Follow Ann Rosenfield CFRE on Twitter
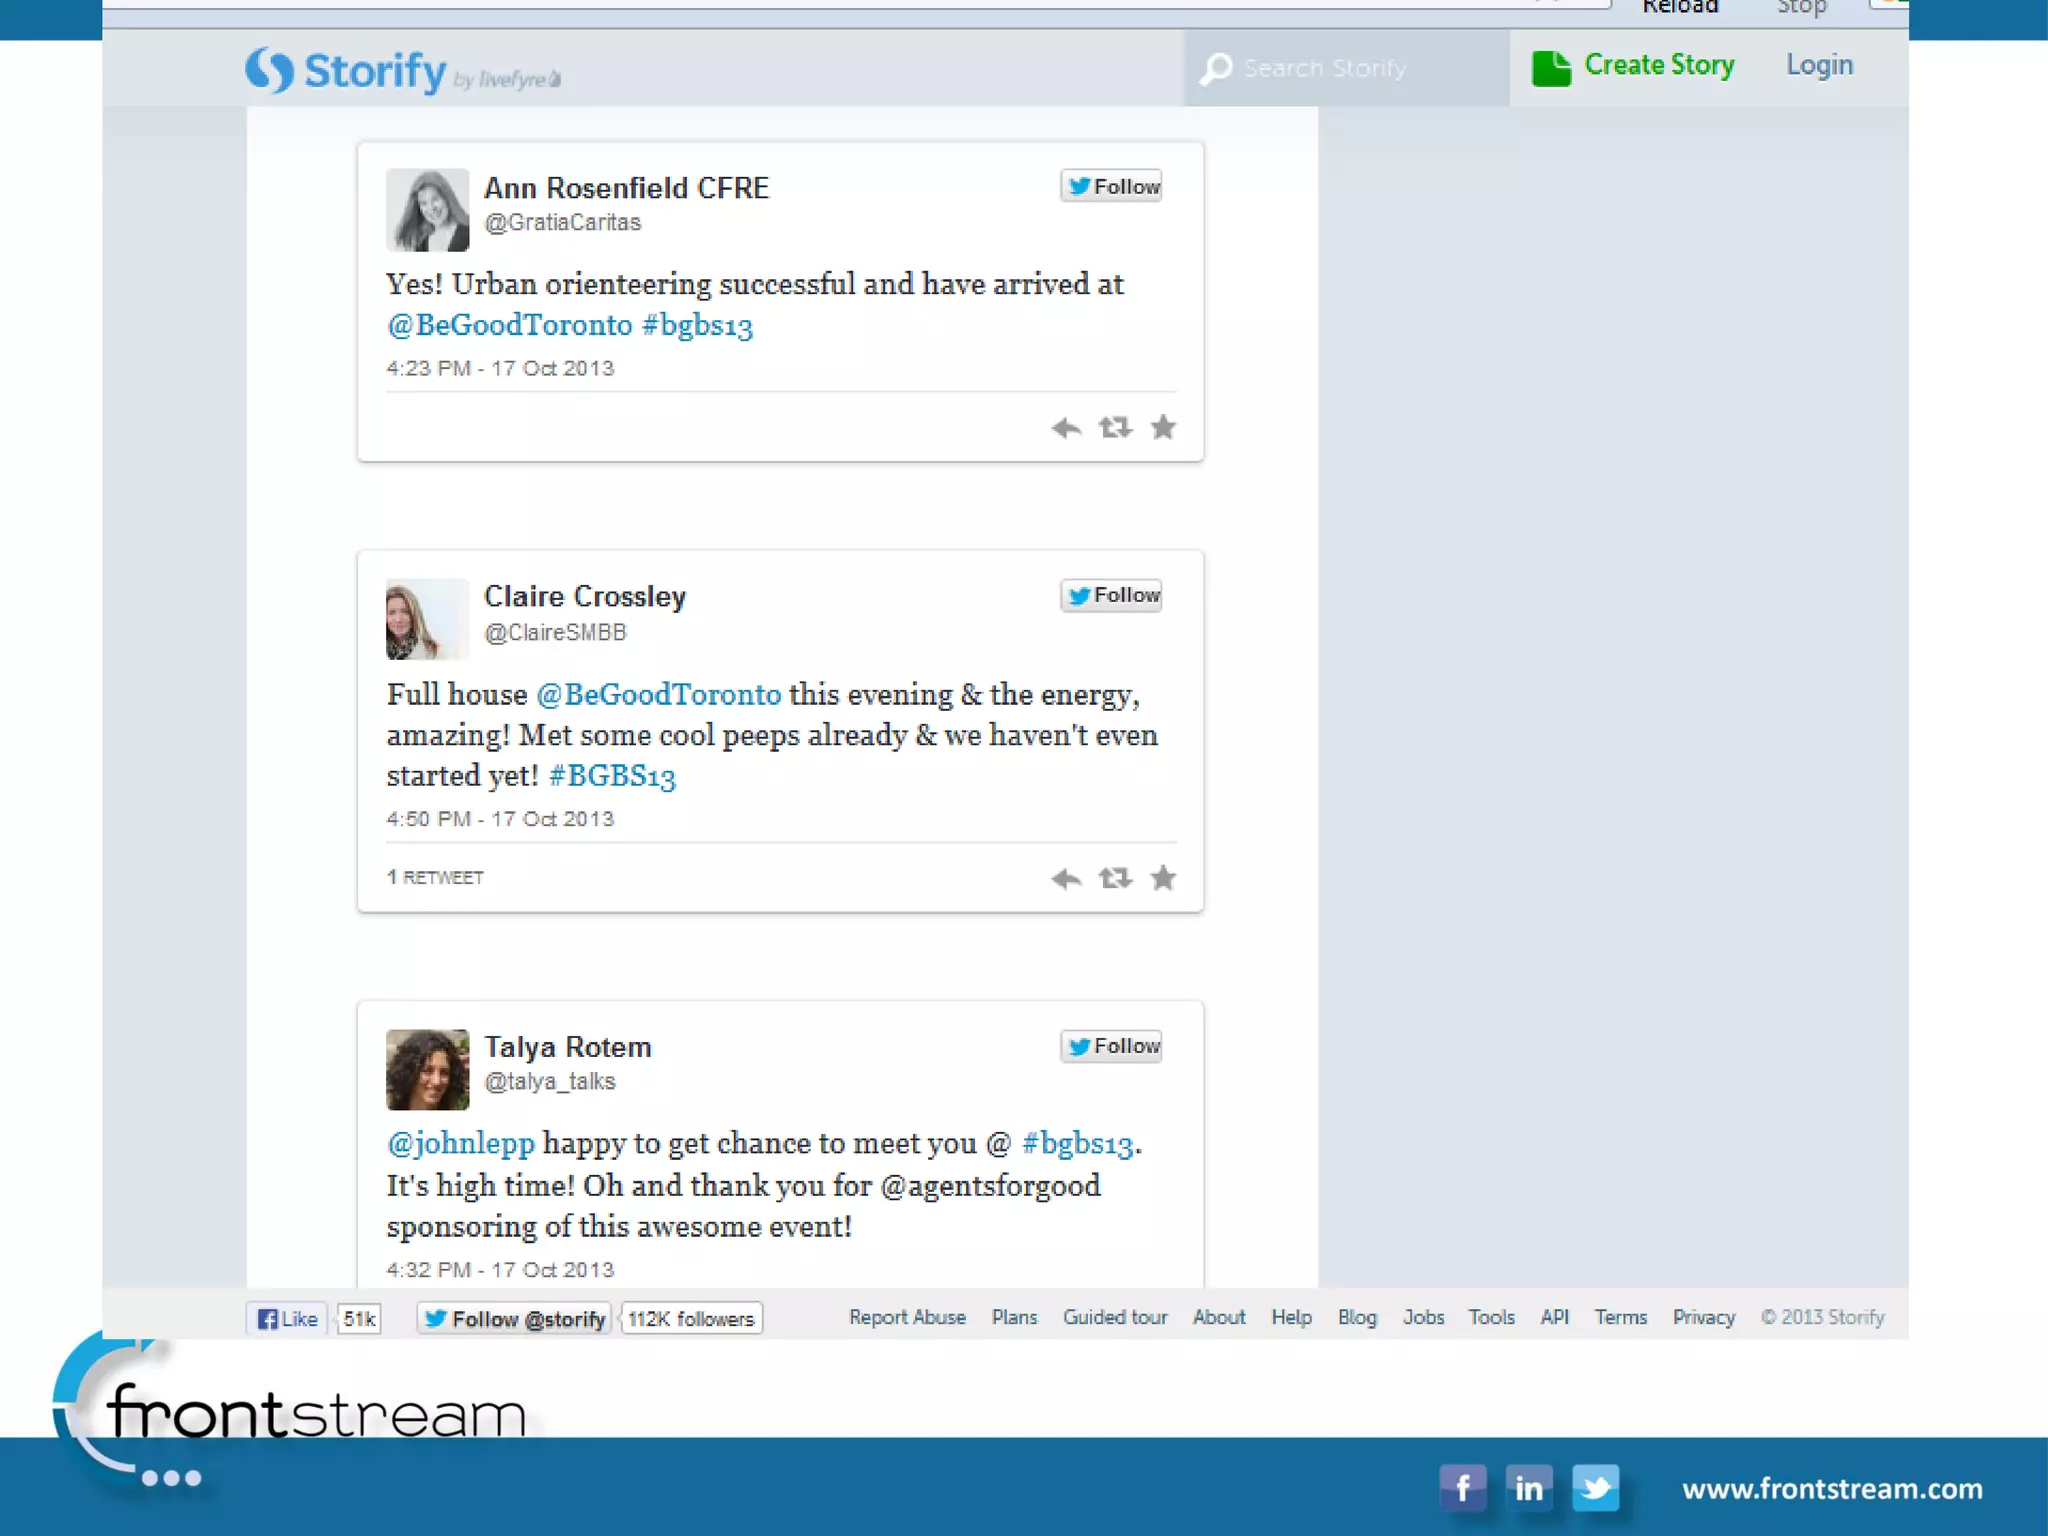The height and width of the screenshot is (1536, 2048). point(1111,186)
